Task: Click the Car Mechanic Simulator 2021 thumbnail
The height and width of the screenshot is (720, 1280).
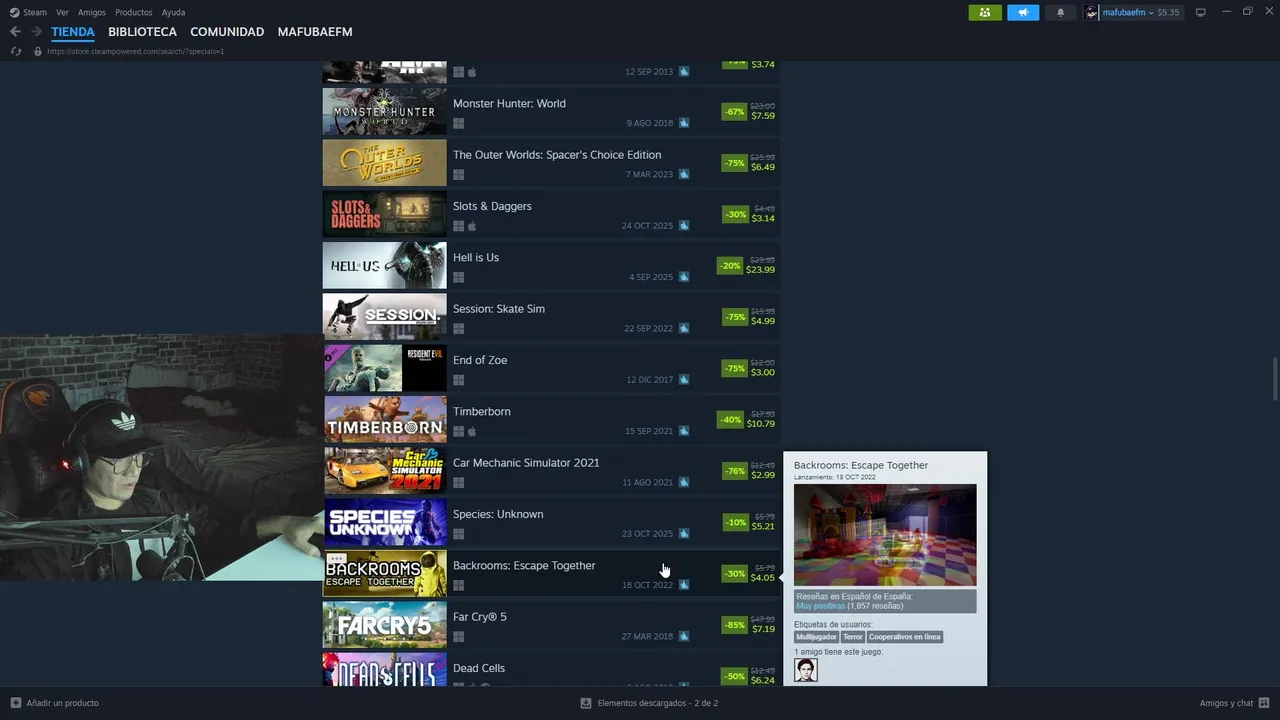Action: (385, 471)
